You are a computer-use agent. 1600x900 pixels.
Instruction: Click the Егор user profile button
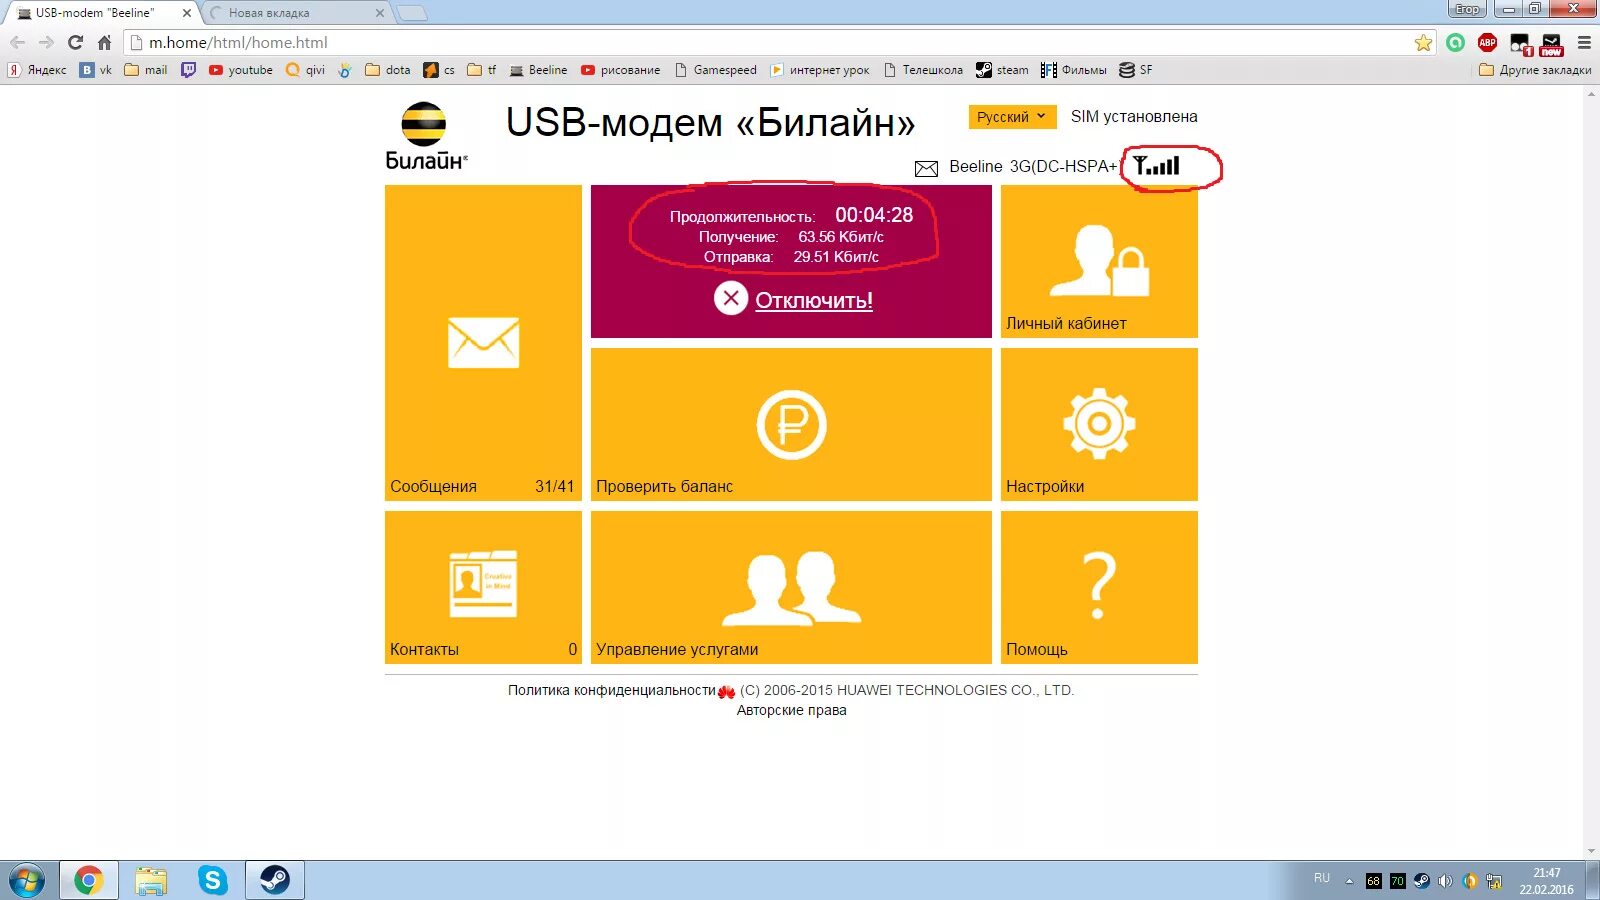[x=1467, y=9]
